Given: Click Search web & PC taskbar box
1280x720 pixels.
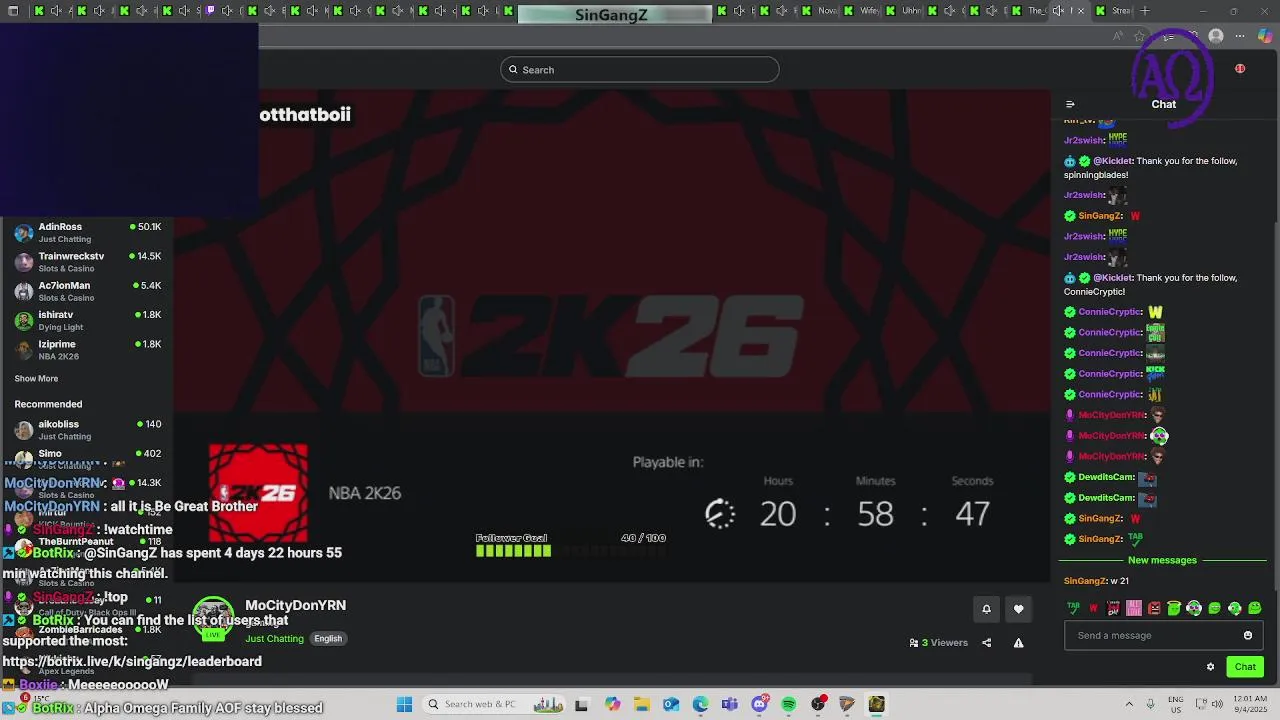Looking at the screenshot, I should point(493,704).
